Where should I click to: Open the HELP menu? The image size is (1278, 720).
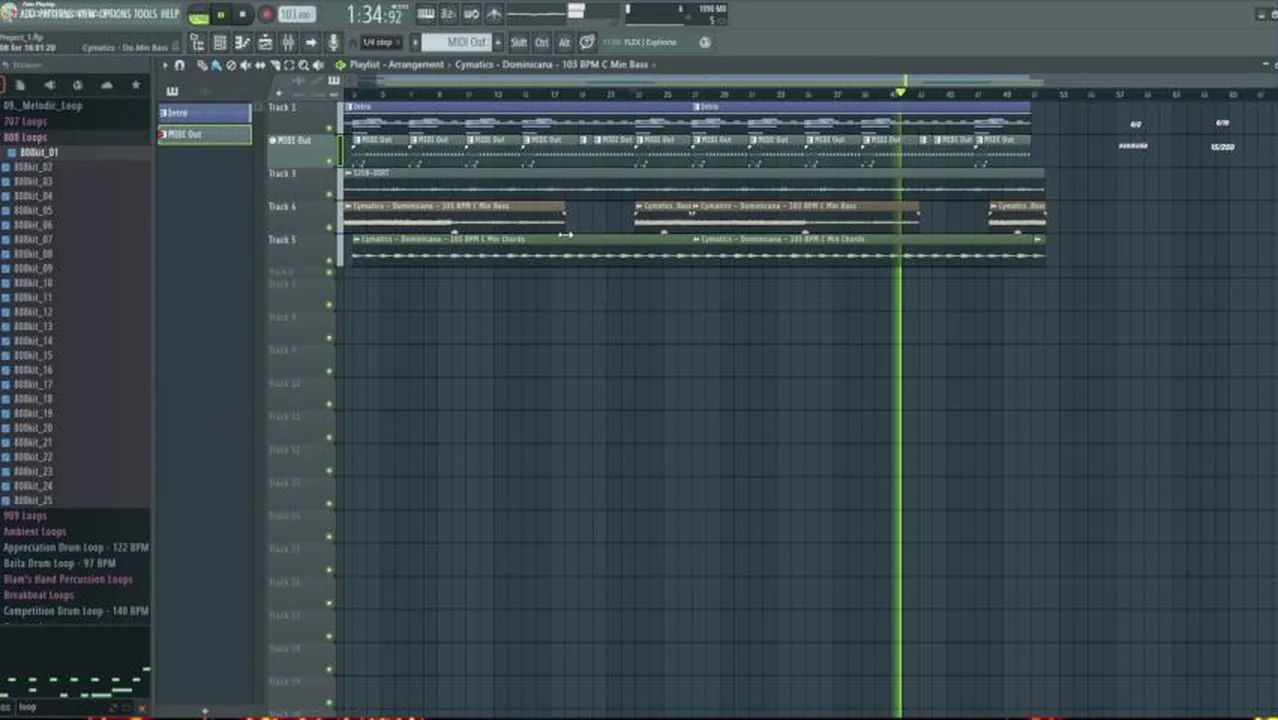pyautogui.click(x=170, y=14)
